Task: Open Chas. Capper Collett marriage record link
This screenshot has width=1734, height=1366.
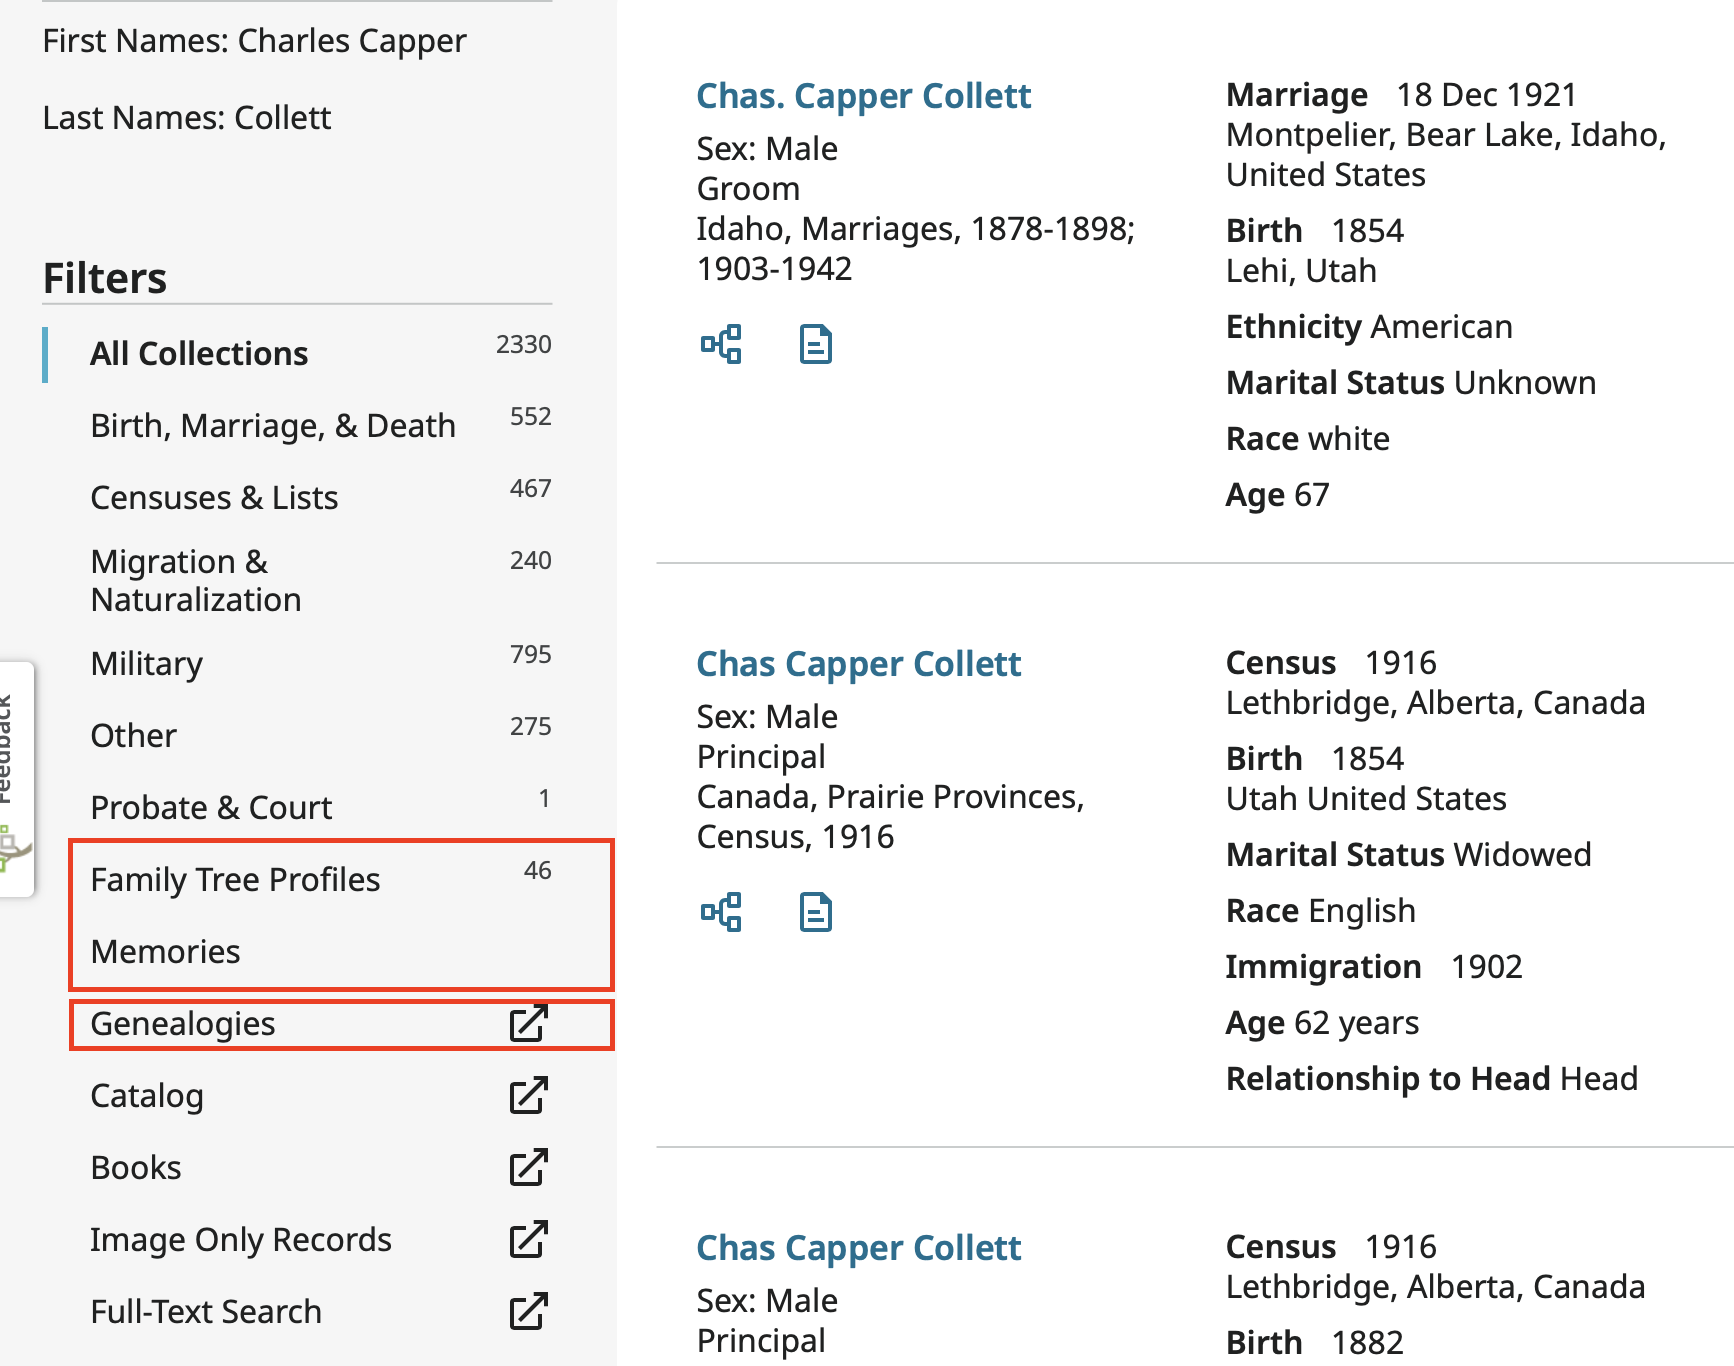Action: coord(863,96)
